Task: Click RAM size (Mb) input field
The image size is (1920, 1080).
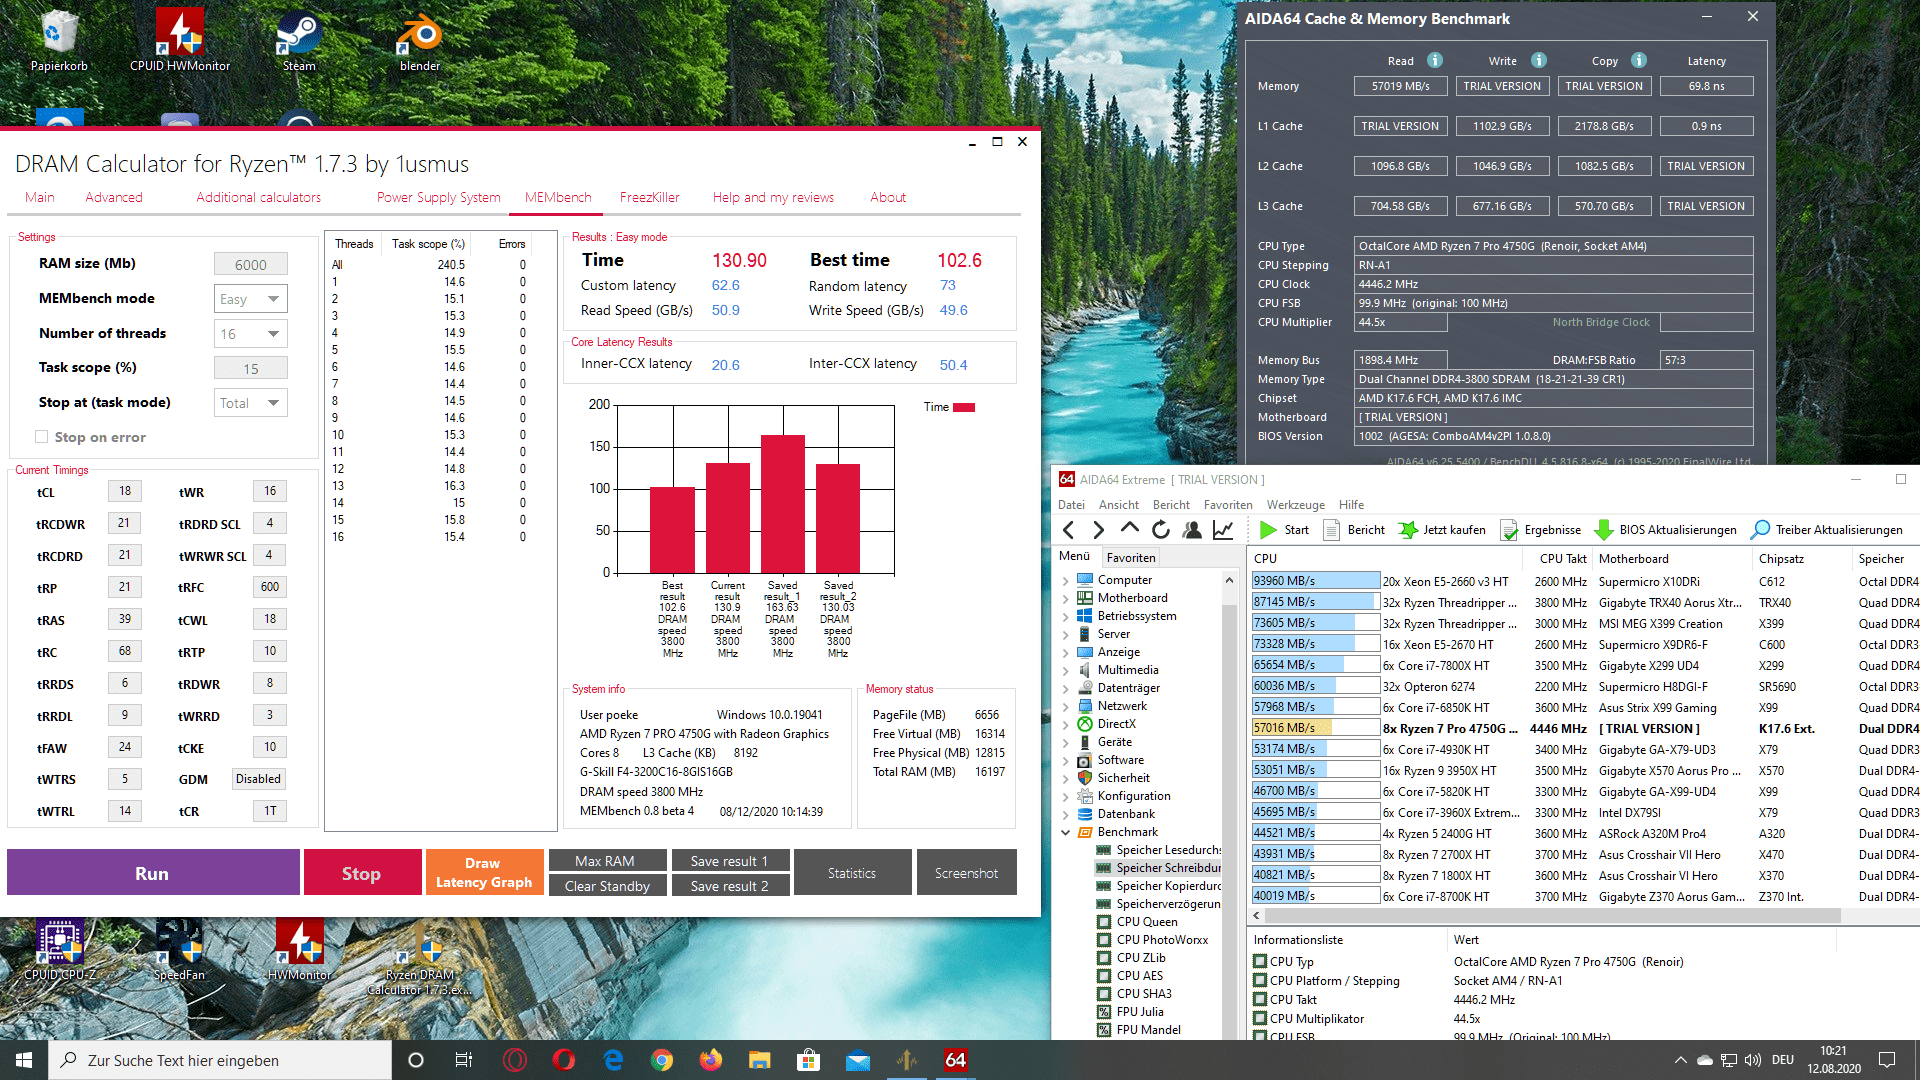Action: tap(251, 264)
